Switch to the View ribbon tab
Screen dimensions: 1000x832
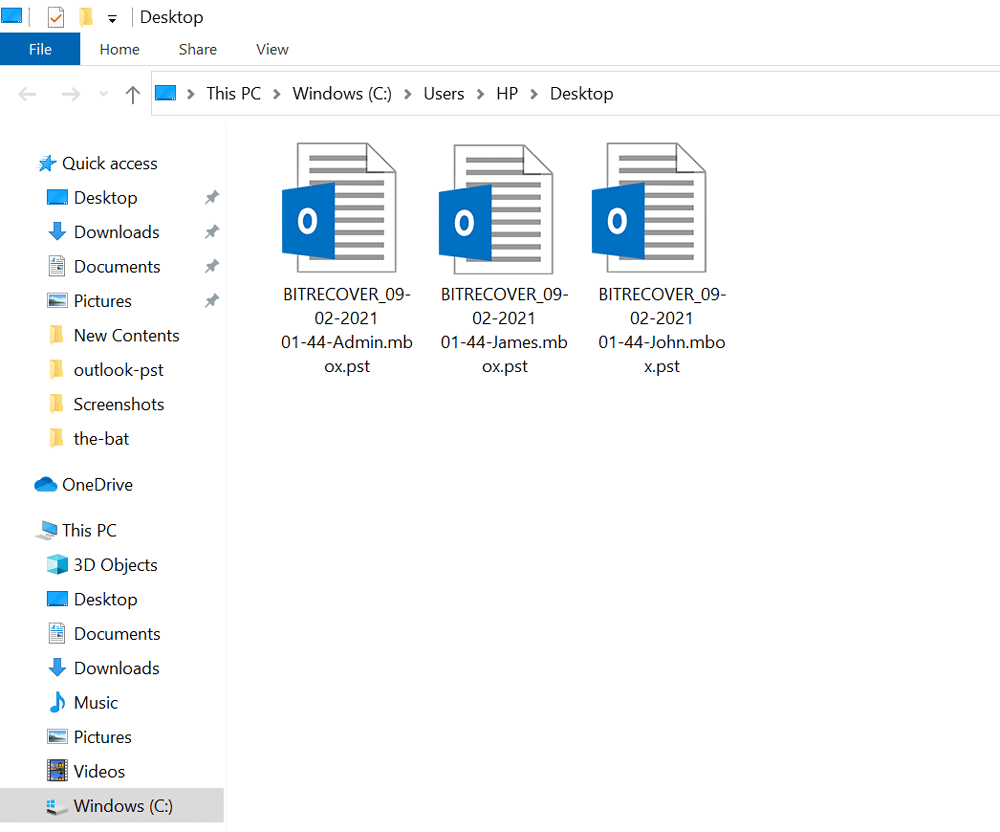tap(272, 49)
